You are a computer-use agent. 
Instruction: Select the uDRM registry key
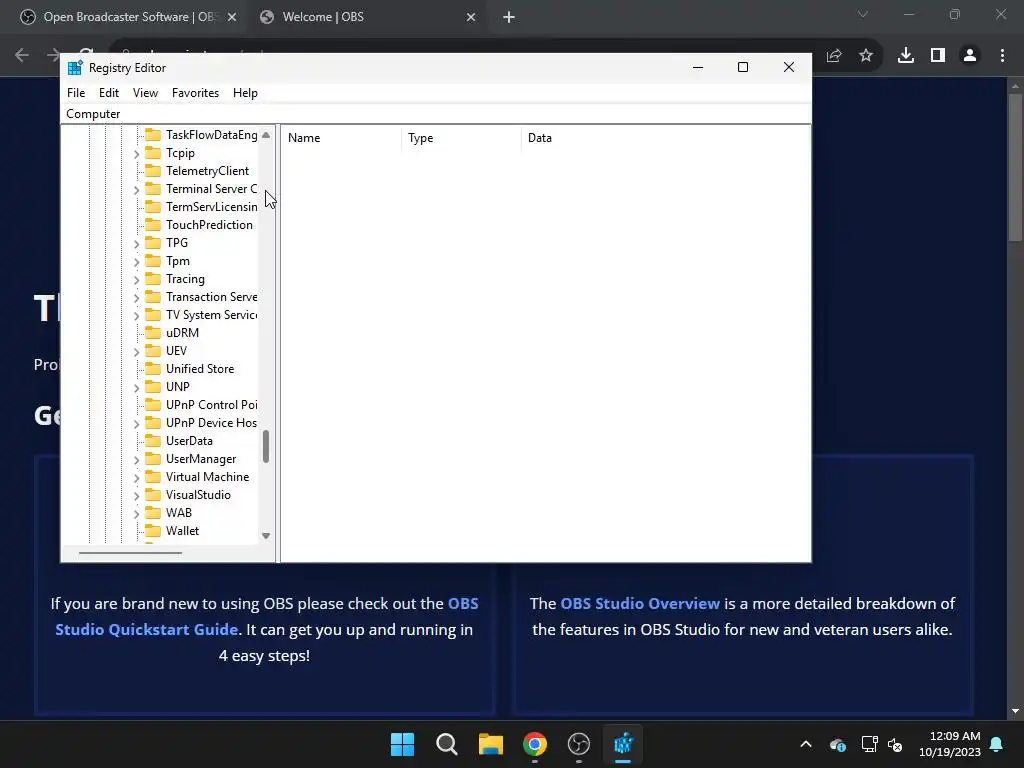182,332
